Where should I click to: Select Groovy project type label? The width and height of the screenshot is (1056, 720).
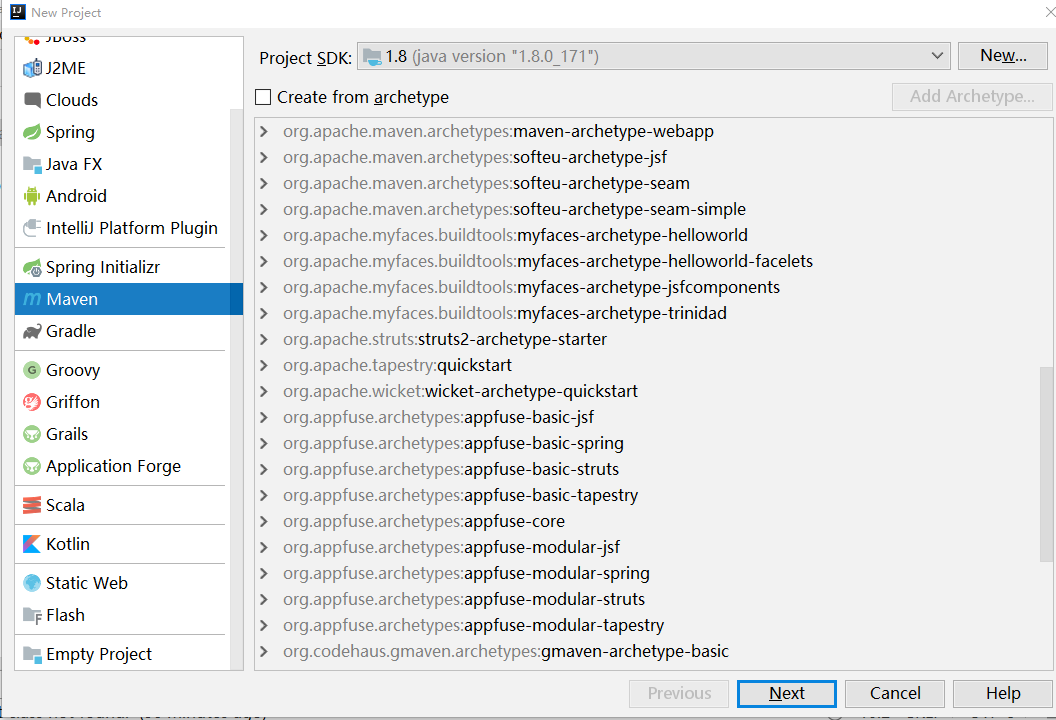[73, 370]
